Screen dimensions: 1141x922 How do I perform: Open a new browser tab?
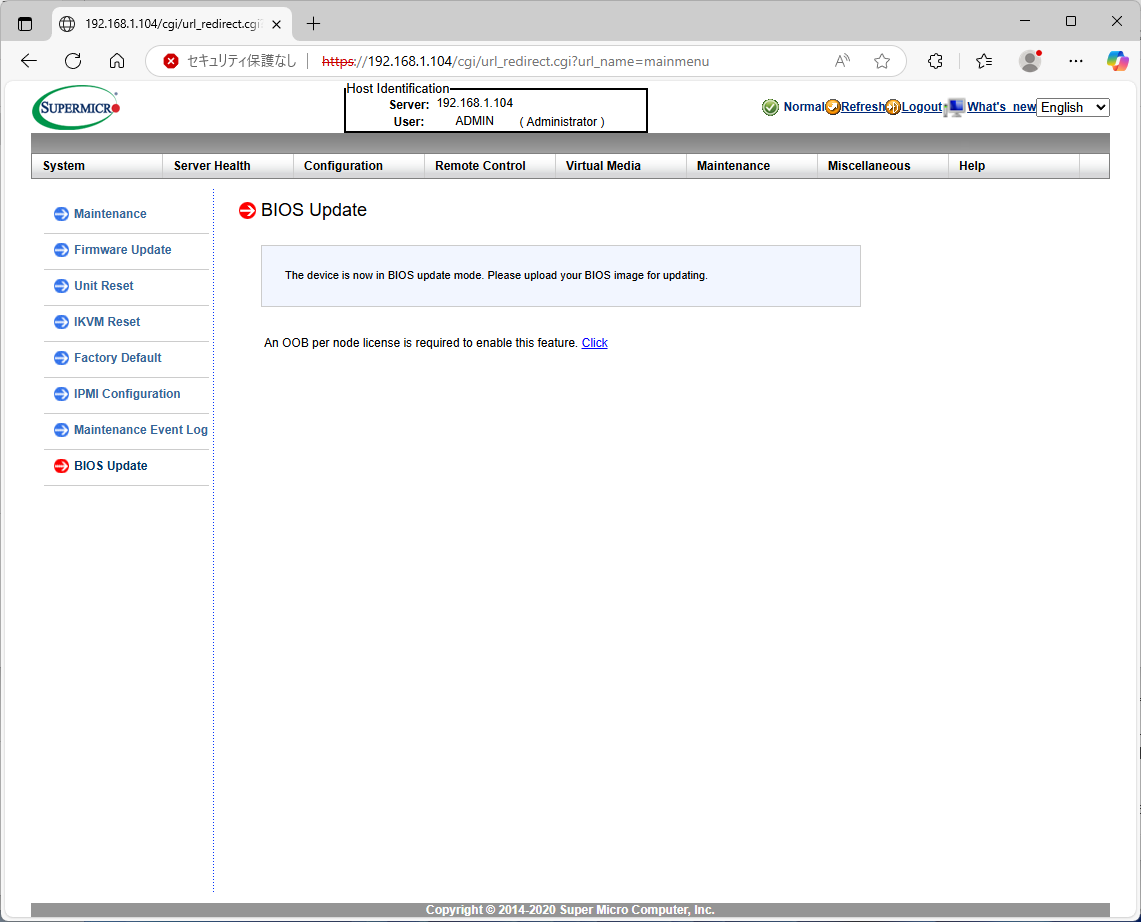(313, 23)
